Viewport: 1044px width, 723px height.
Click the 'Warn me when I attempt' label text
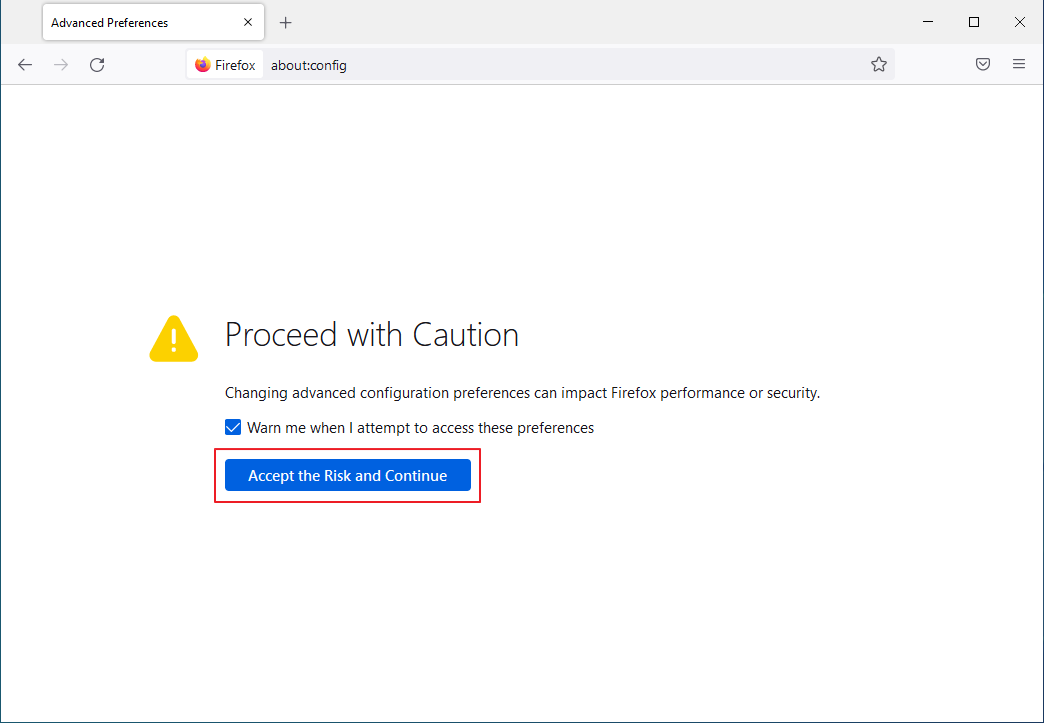pyautogui.click(x=420, y=428)
